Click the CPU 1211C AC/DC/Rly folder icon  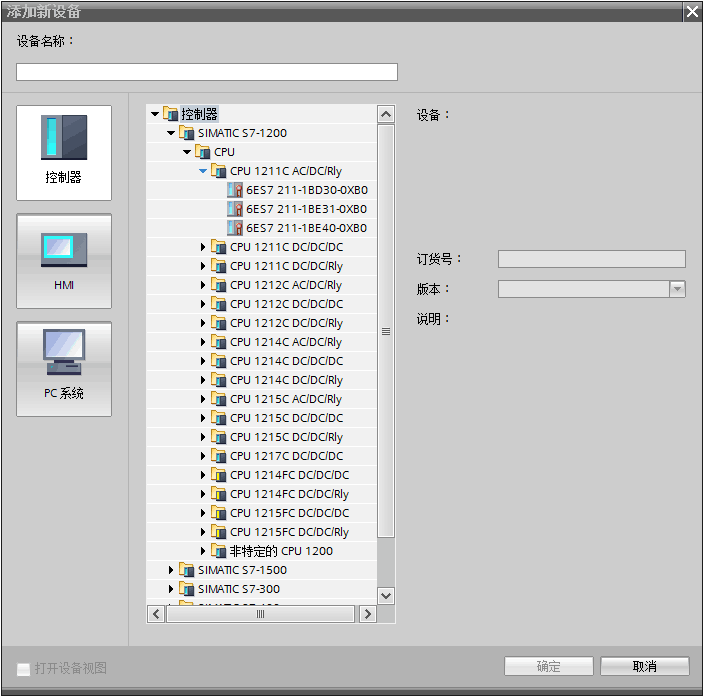219,171
